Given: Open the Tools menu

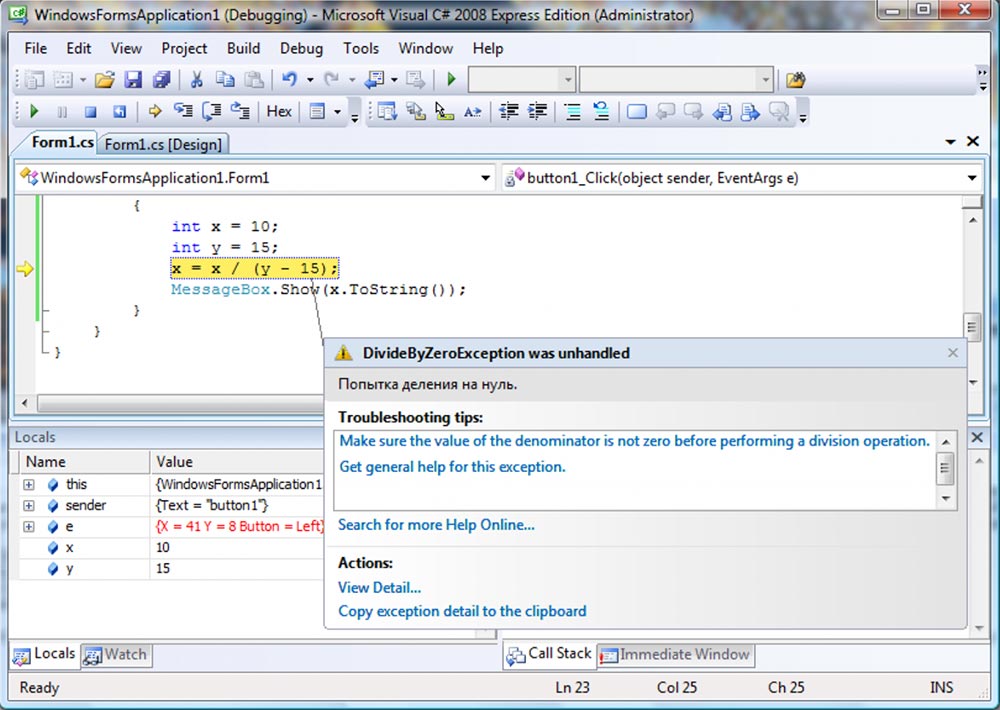Looking at the screenshot, I should 361,48.
